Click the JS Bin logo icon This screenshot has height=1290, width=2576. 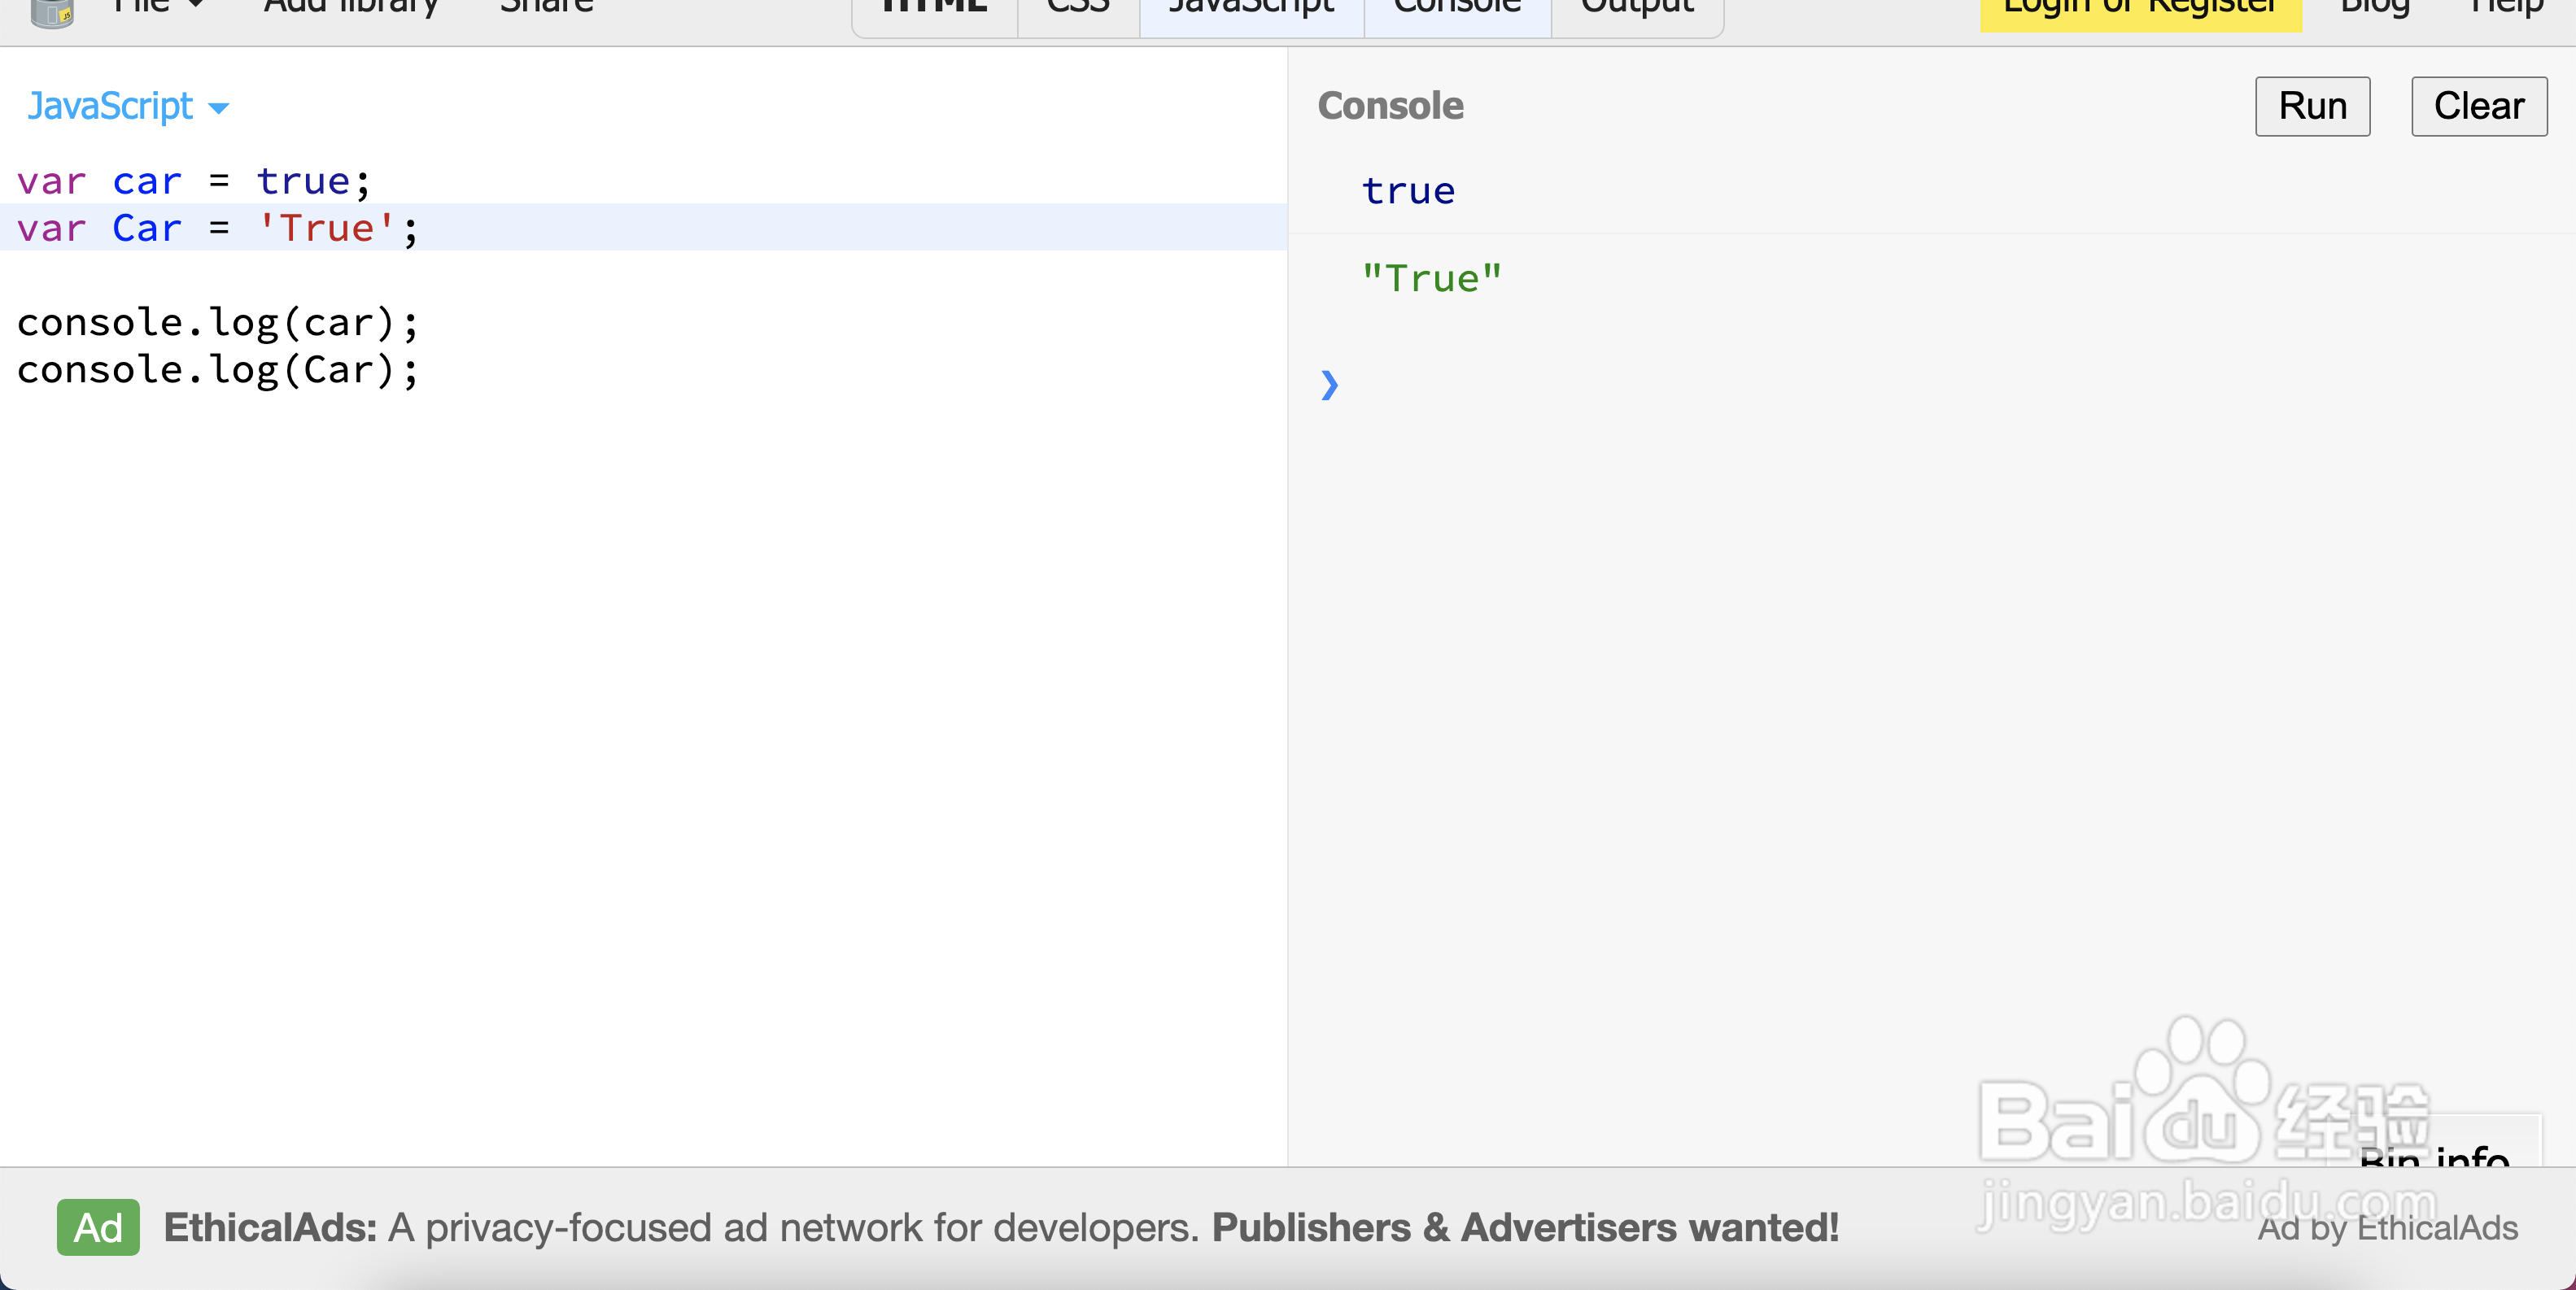click(x=52, y=12)
